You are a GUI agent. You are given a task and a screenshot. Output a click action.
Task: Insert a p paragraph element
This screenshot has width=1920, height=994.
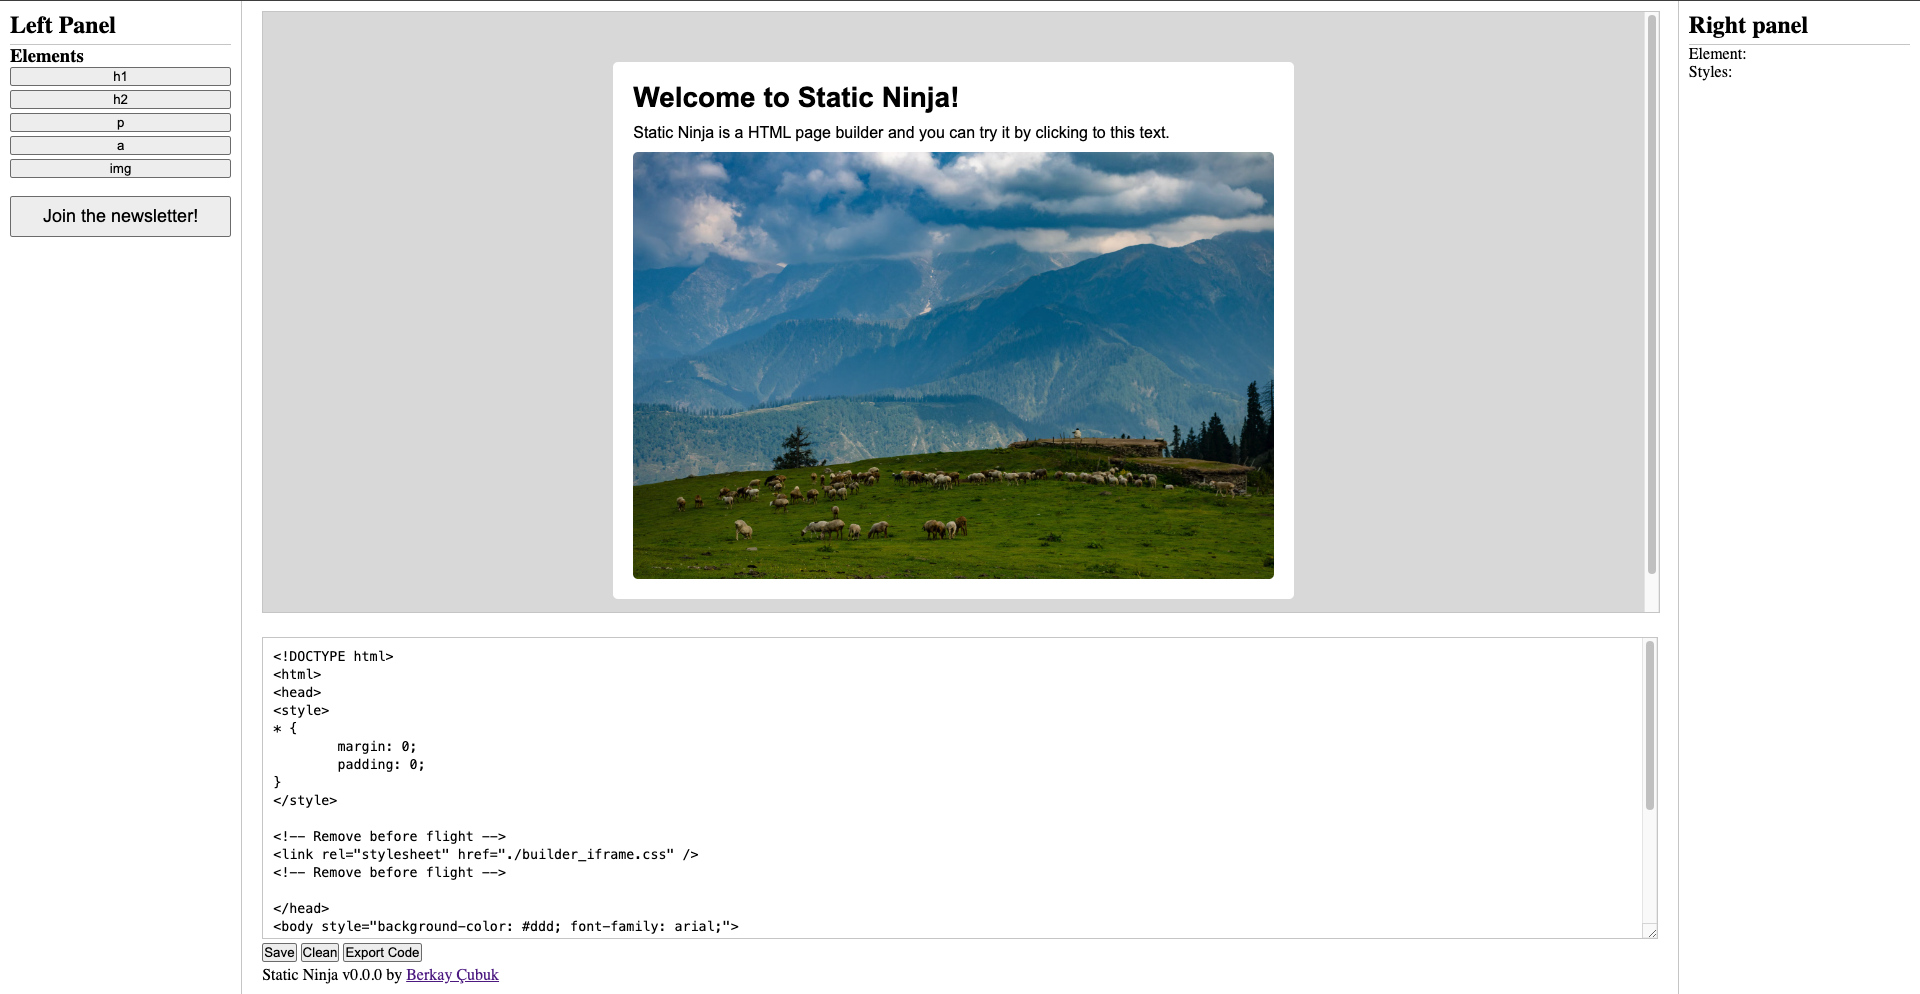click(x=120, y=123)
